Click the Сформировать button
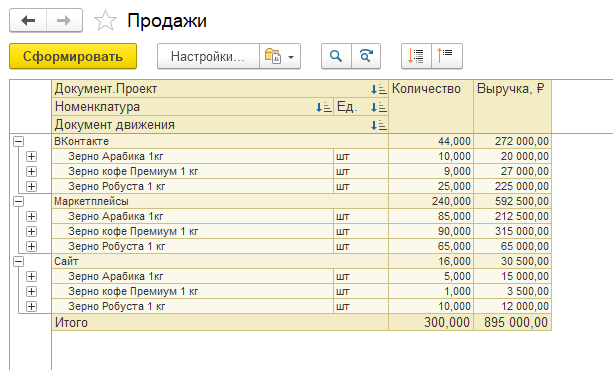 tap(73, 56)
